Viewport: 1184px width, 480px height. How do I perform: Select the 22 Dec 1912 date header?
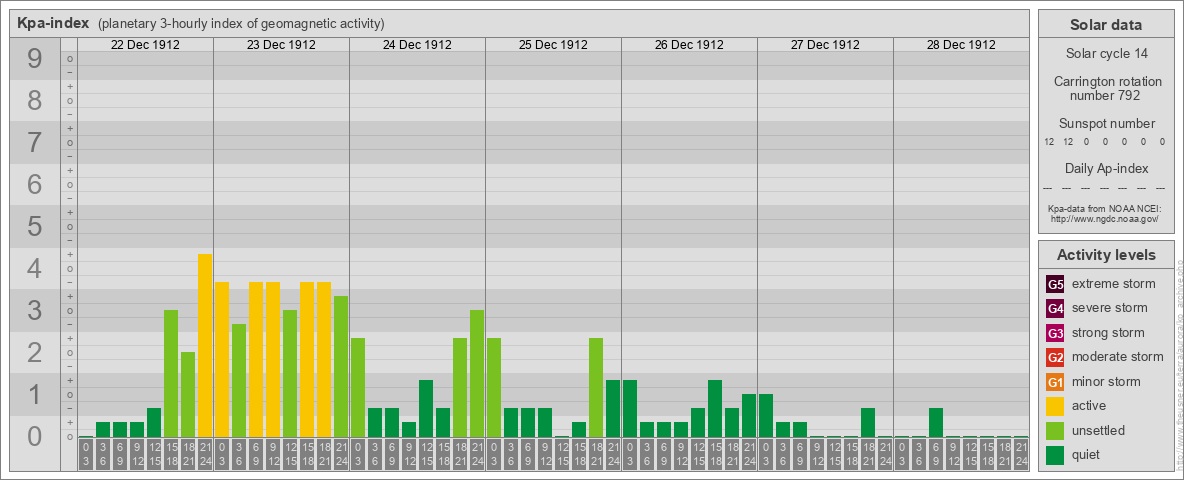[145, 45]
